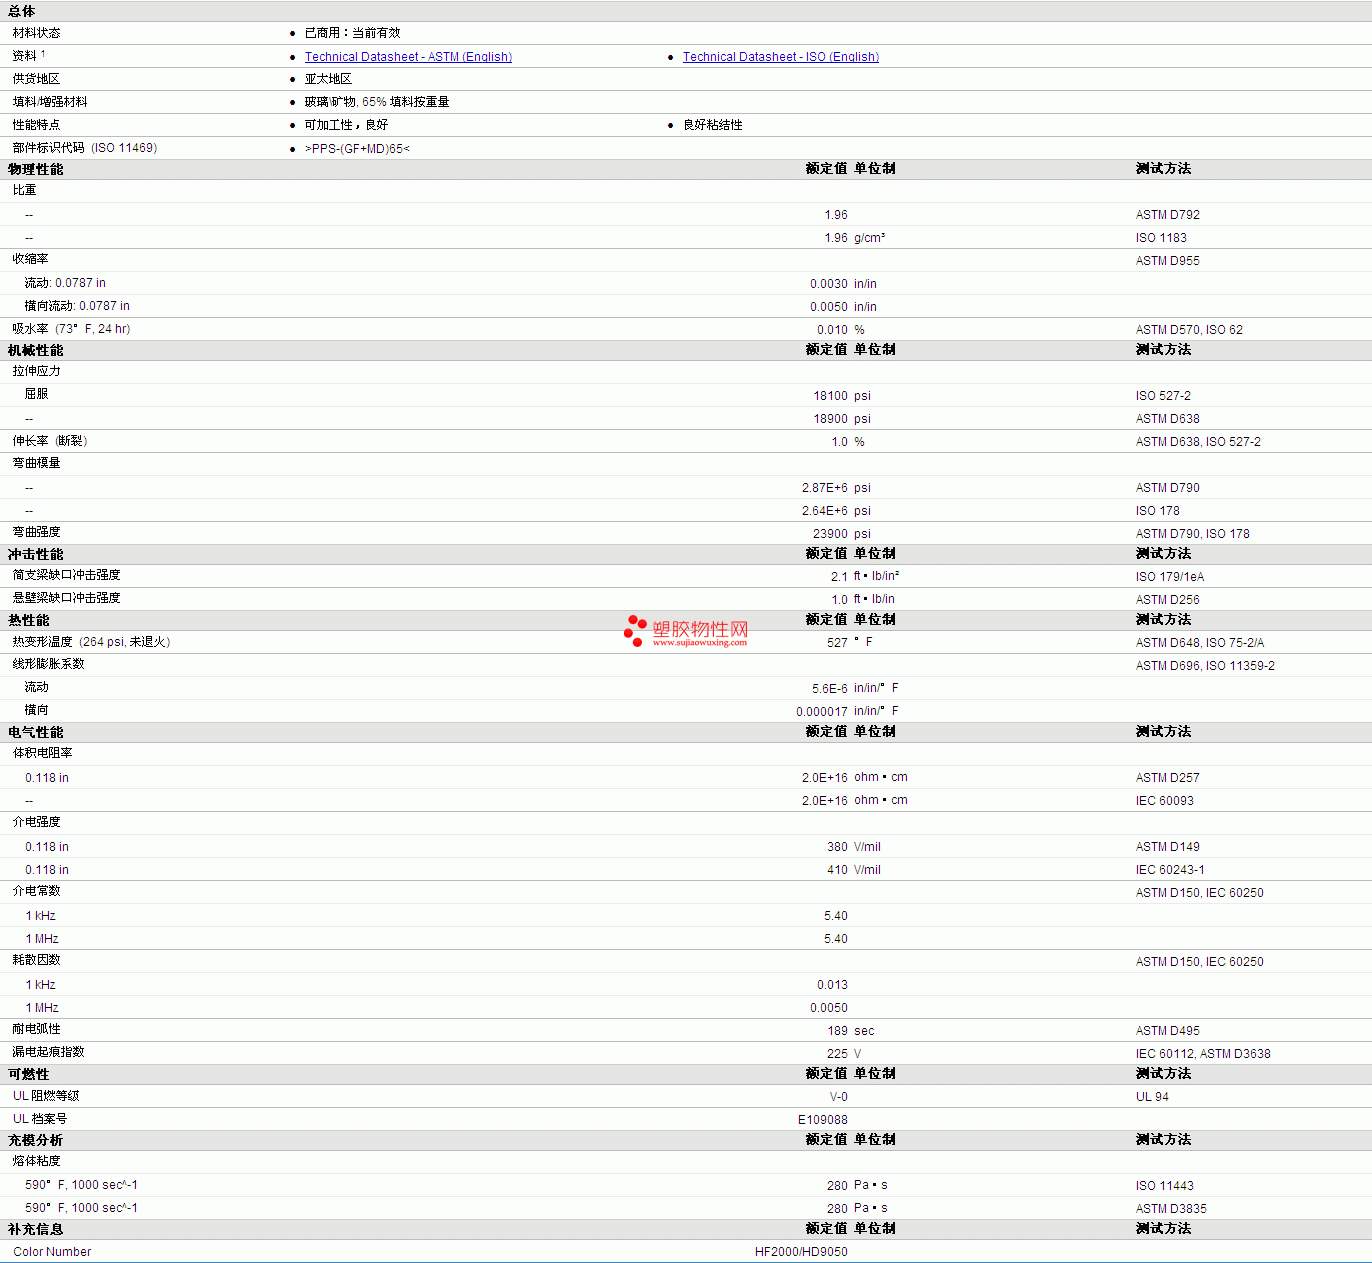Click the "补充信息" section header
This screenshot has height=1263, width=1372.
[x=36, y=1229]
